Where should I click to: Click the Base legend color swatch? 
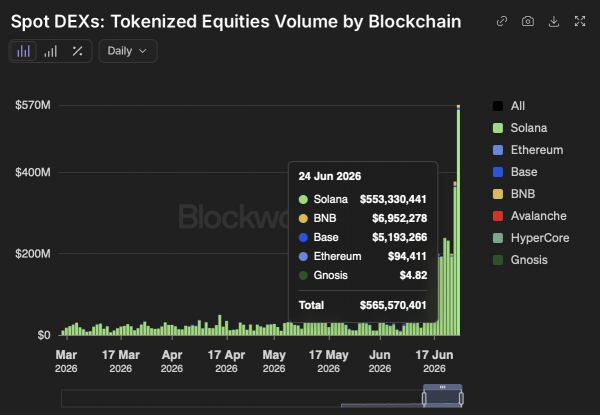pos(498,172)
